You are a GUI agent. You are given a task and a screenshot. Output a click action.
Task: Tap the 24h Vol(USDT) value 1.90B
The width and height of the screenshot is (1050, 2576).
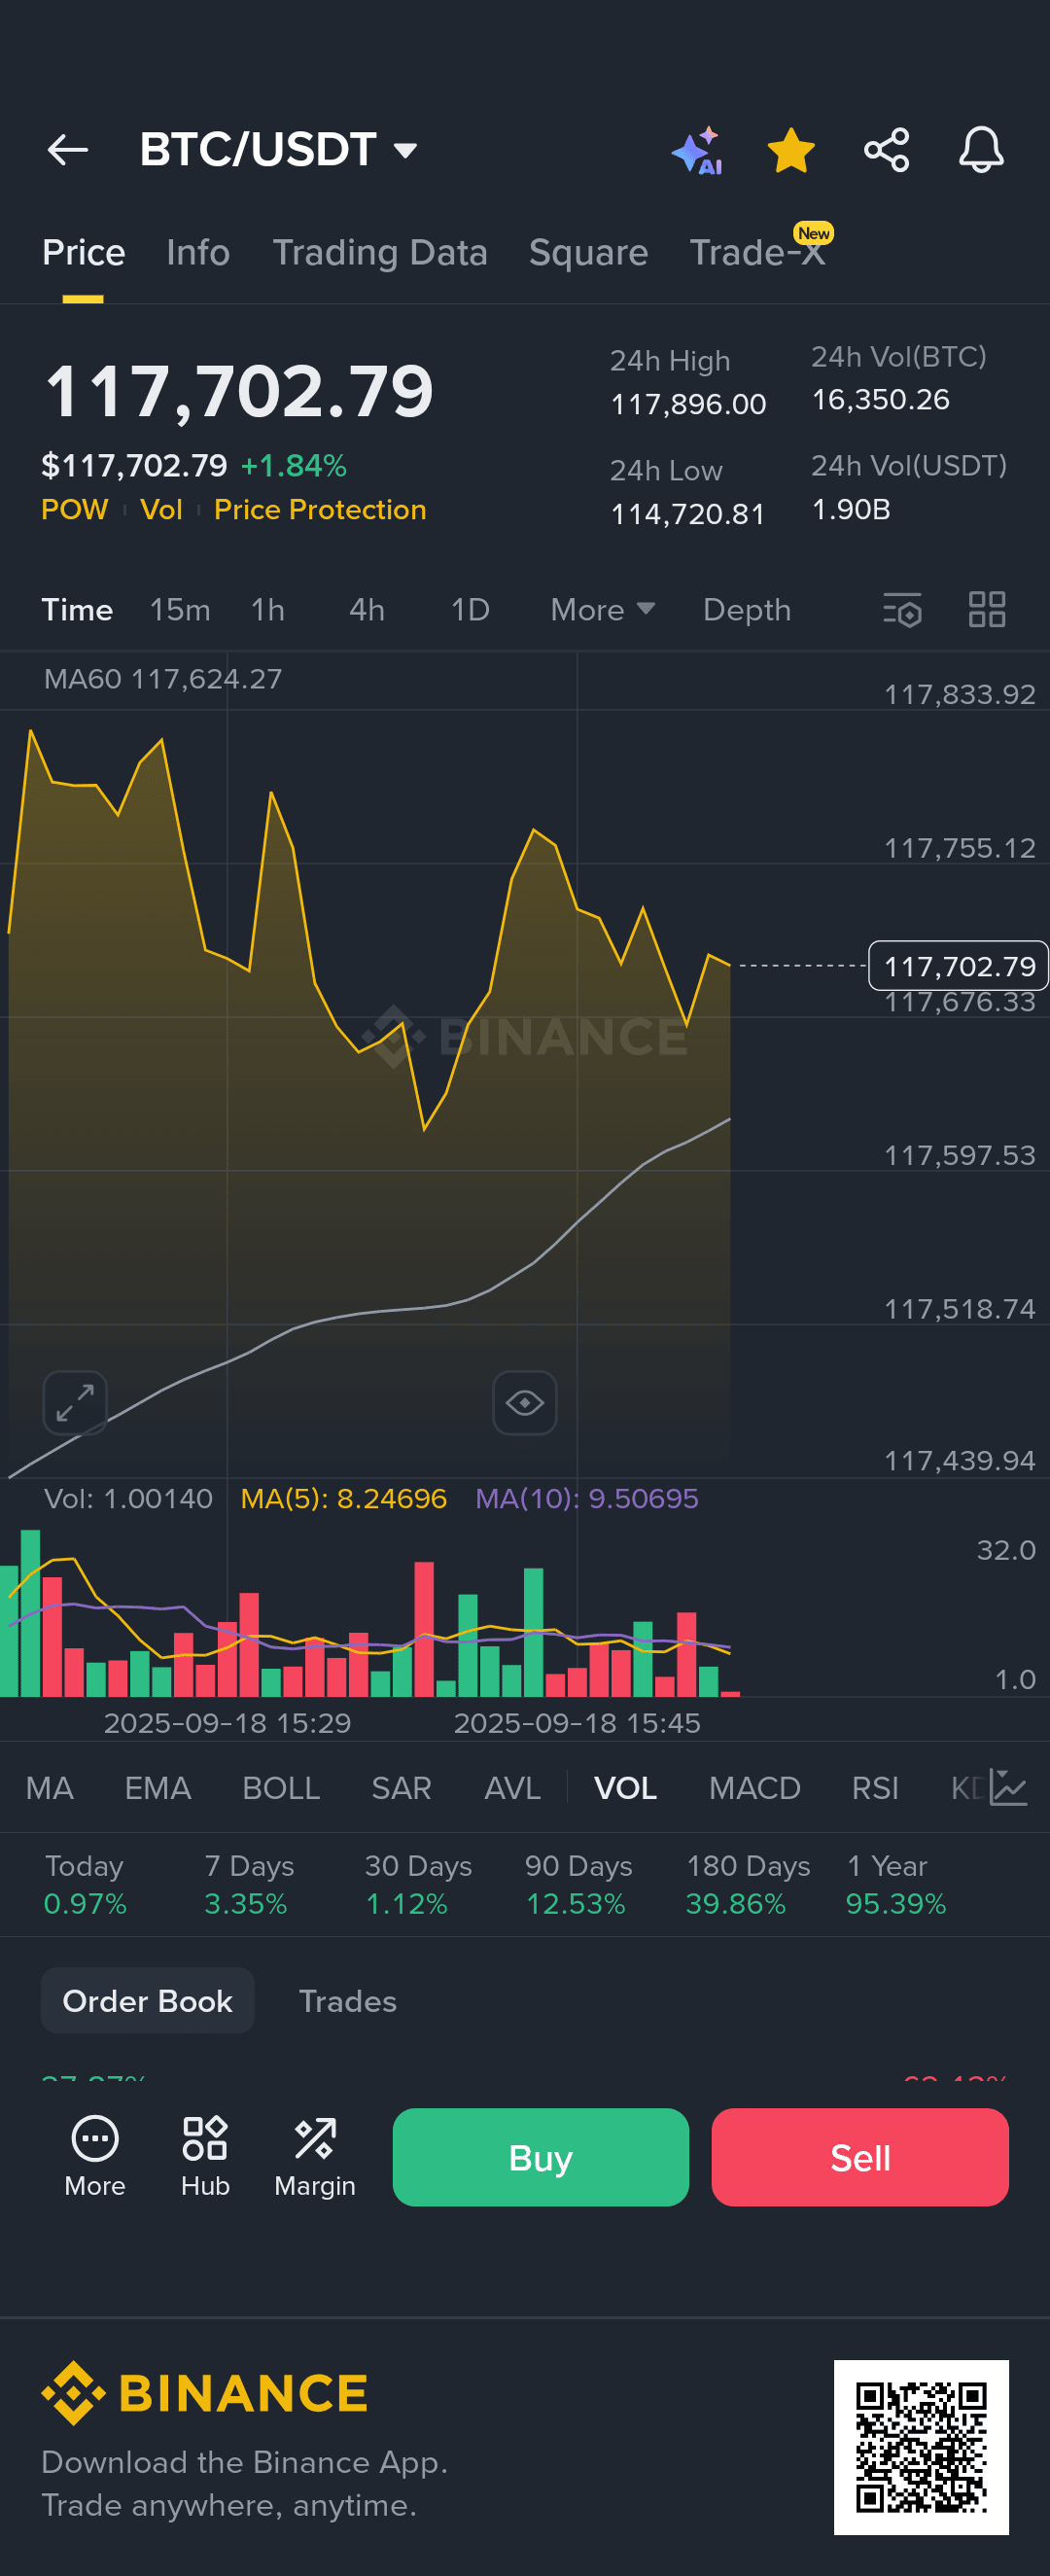pos(851,510)
